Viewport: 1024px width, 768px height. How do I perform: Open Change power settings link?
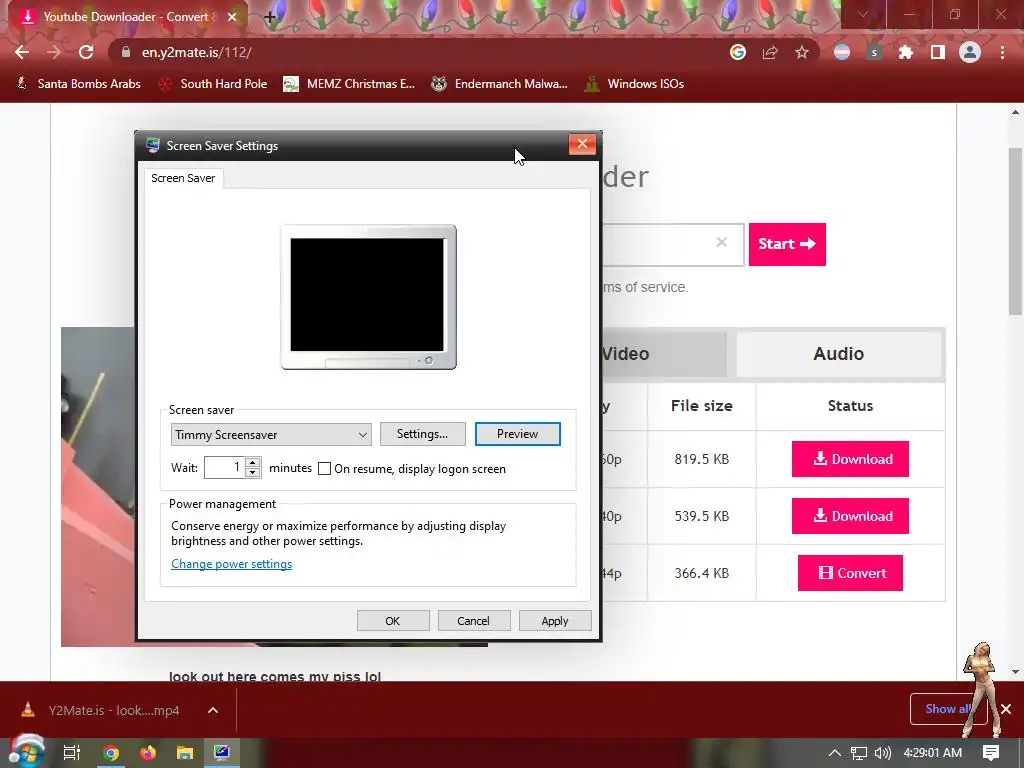231,564
